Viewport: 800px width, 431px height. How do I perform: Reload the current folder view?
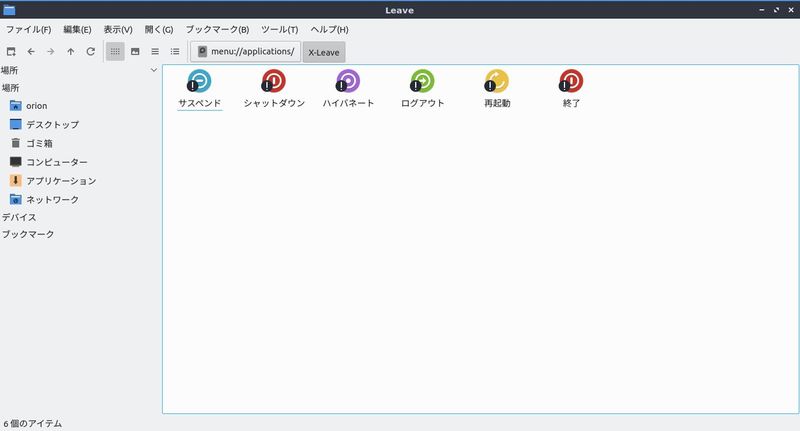(x=90, y=51)
